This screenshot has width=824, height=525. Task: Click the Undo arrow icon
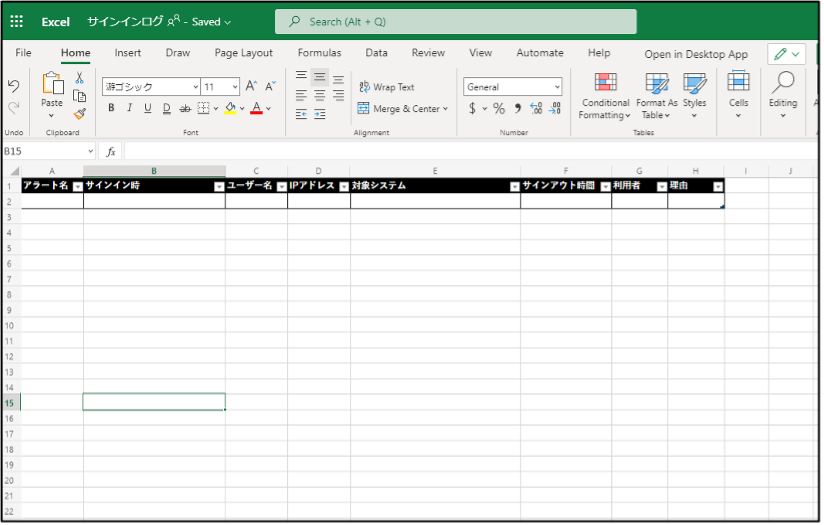13,86
